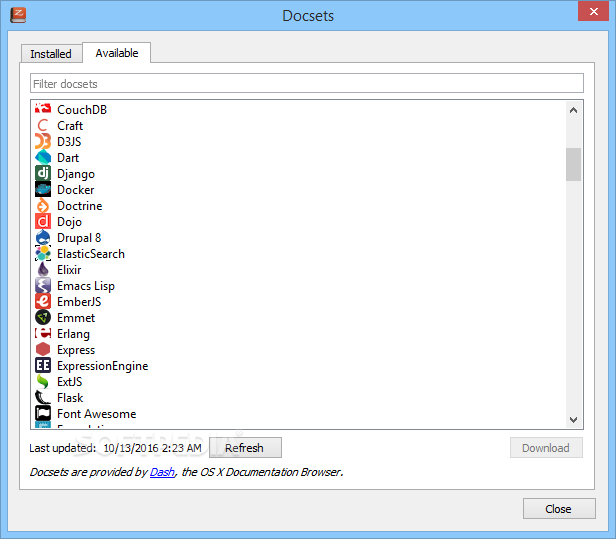Screen dimensions: 616x539
Task: Select the EmberJS logo icon
Action: click(x=43, y=301)
